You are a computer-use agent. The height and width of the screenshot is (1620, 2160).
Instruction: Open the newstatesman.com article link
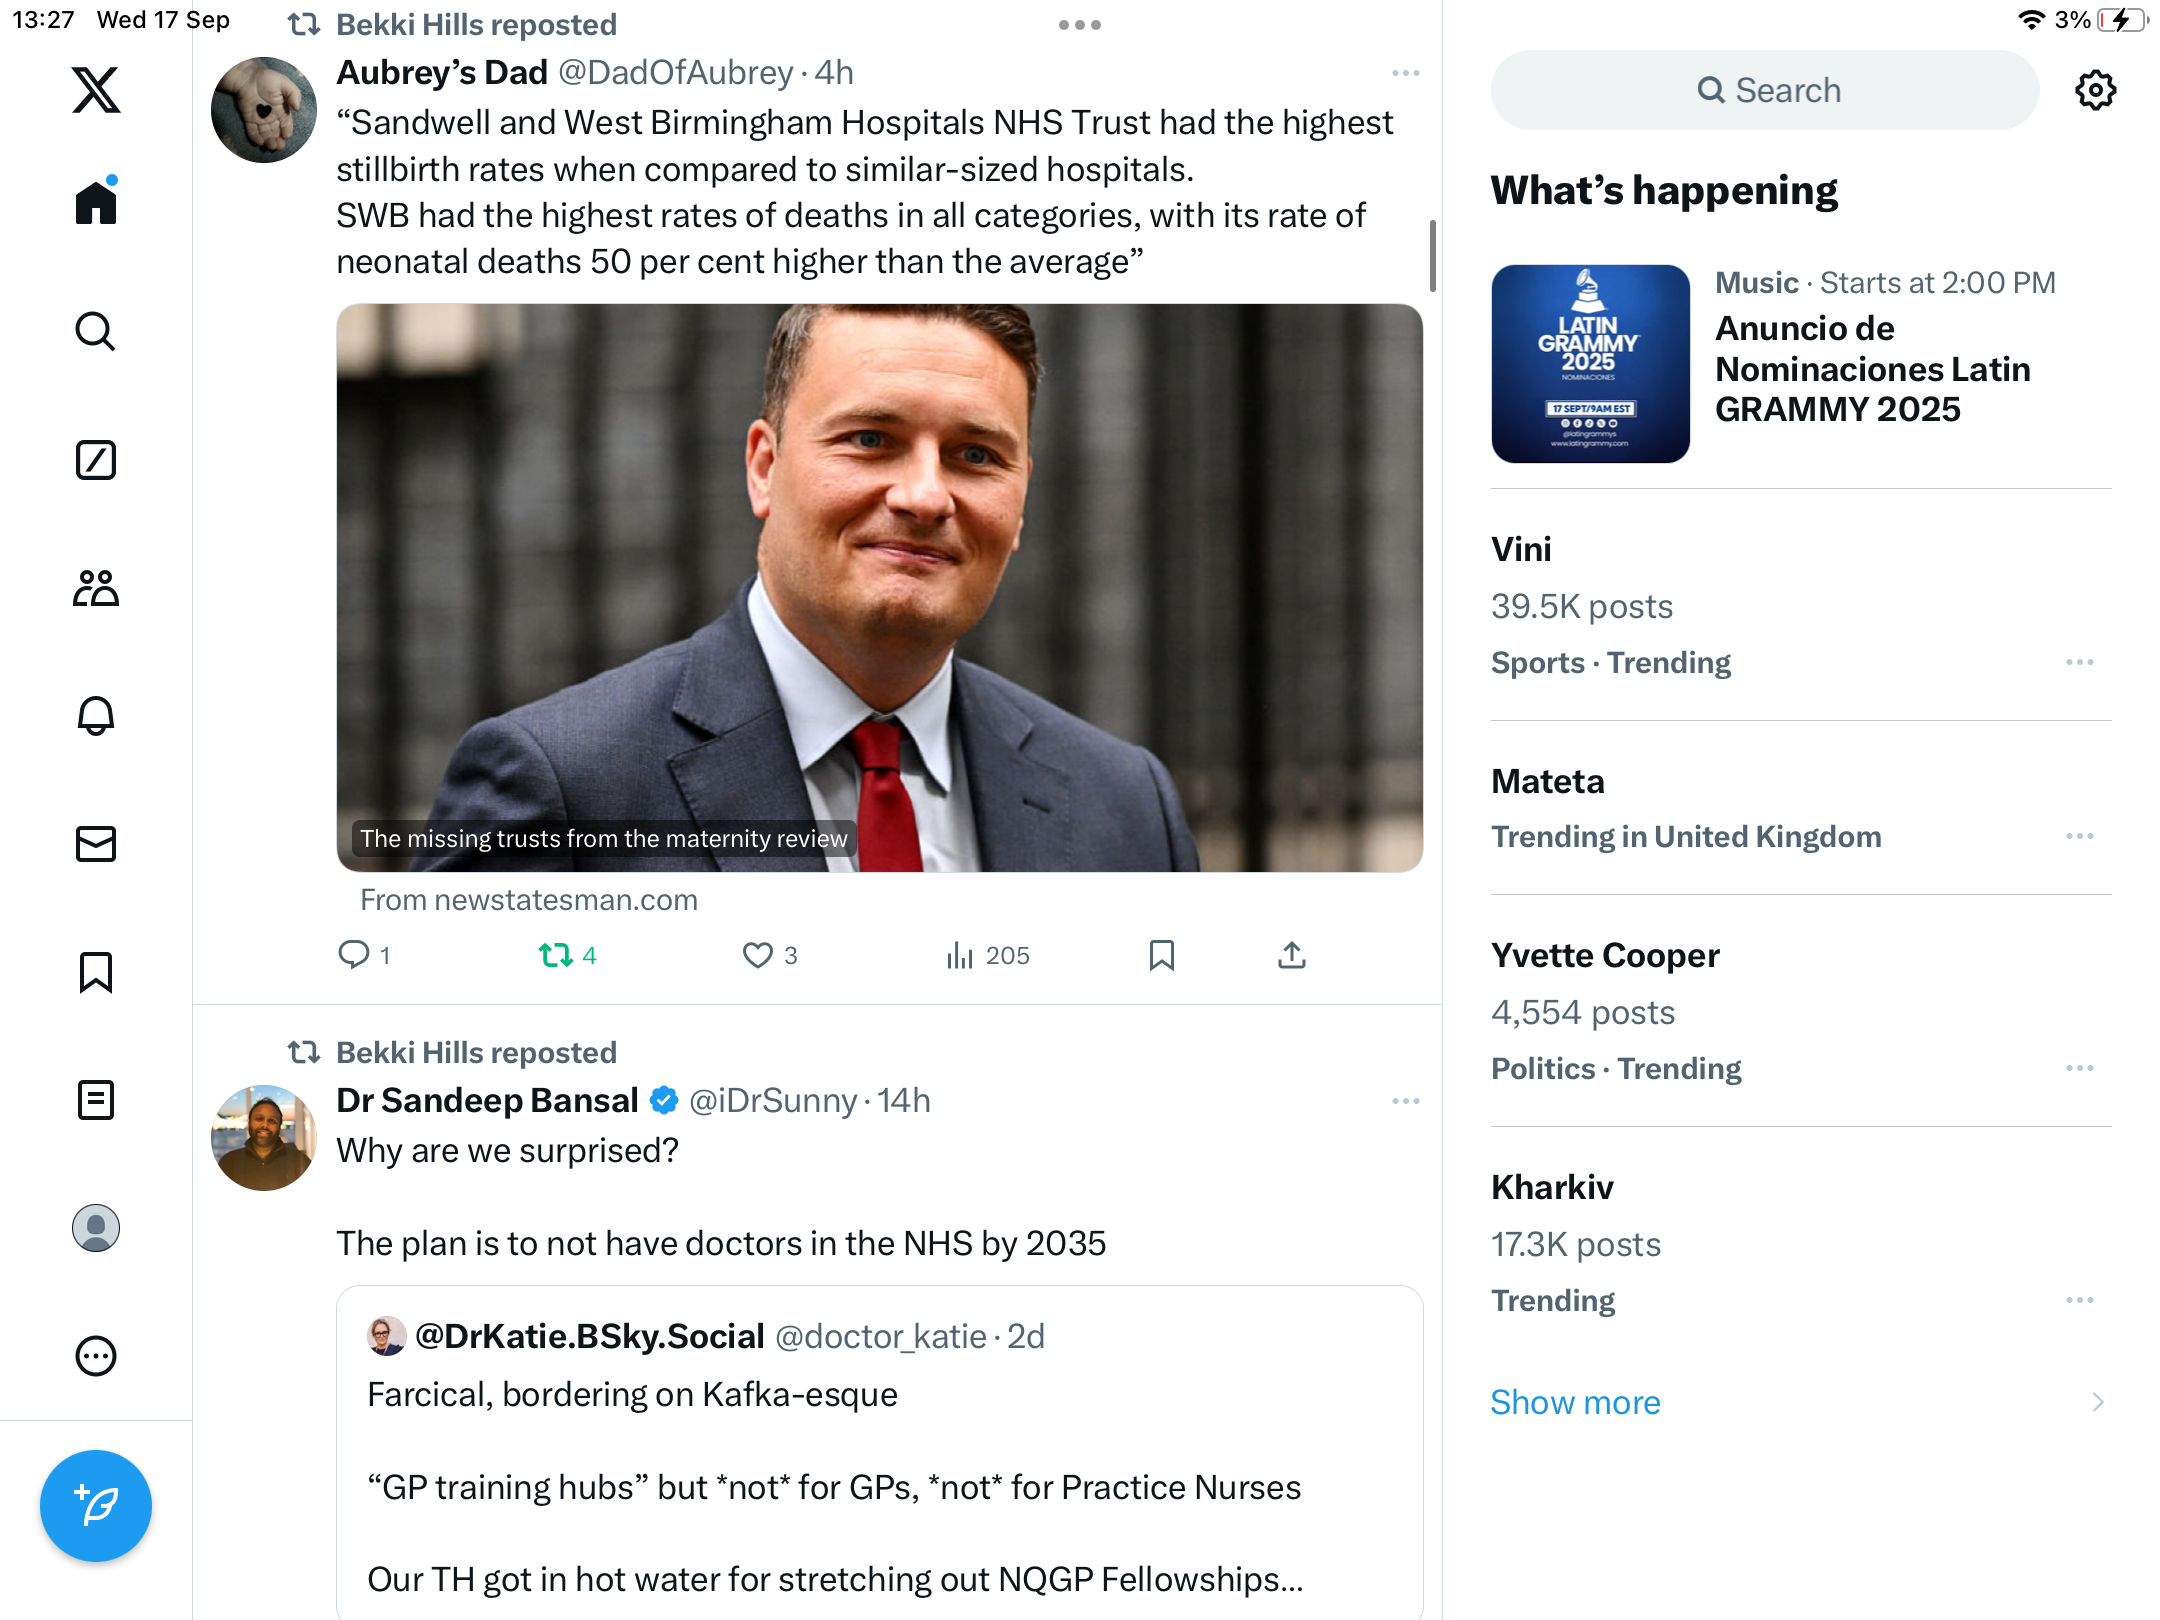click(879, 588)
